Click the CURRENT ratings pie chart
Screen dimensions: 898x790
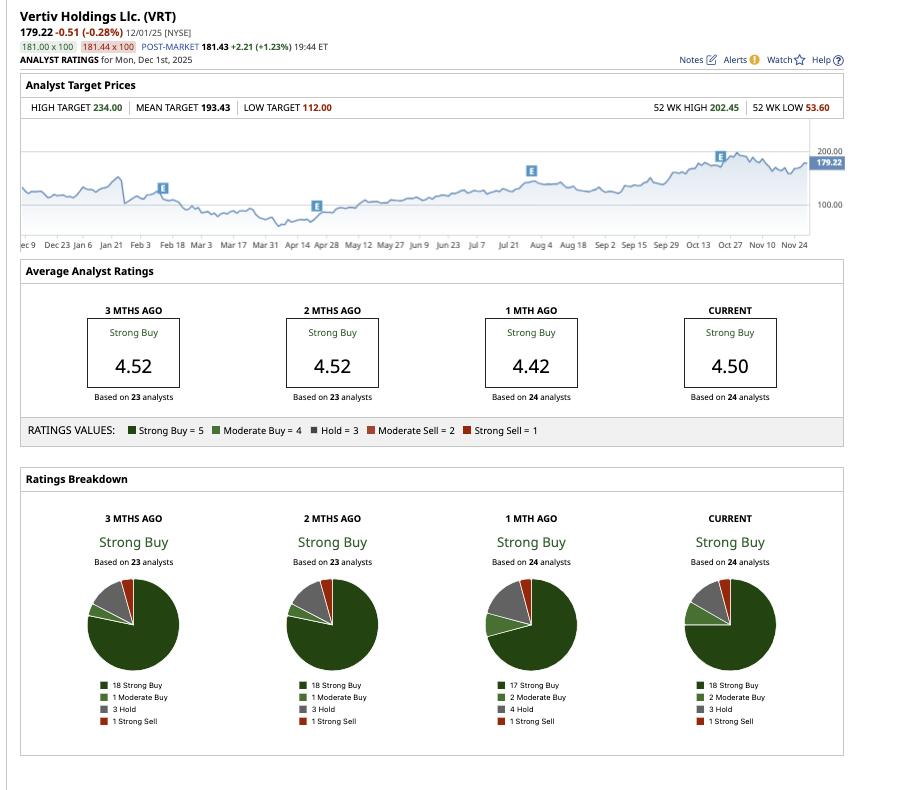pos(729,624)
